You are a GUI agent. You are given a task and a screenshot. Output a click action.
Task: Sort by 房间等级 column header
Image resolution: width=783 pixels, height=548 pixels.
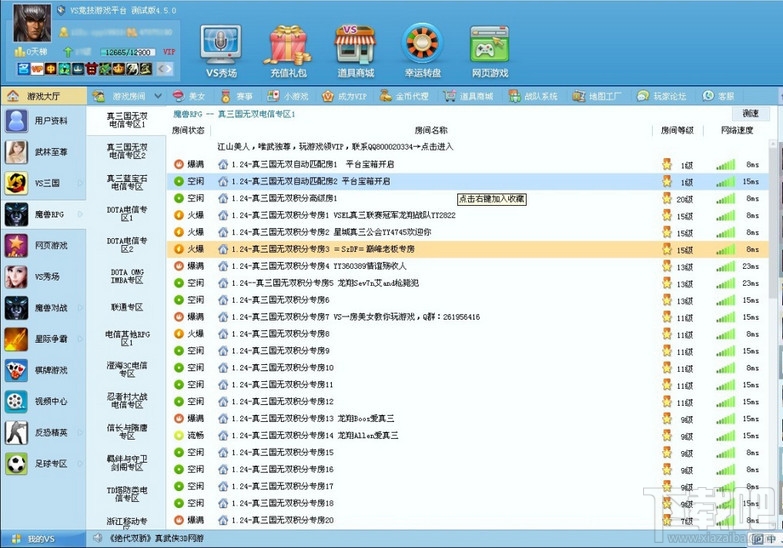(x=677, y=130)
